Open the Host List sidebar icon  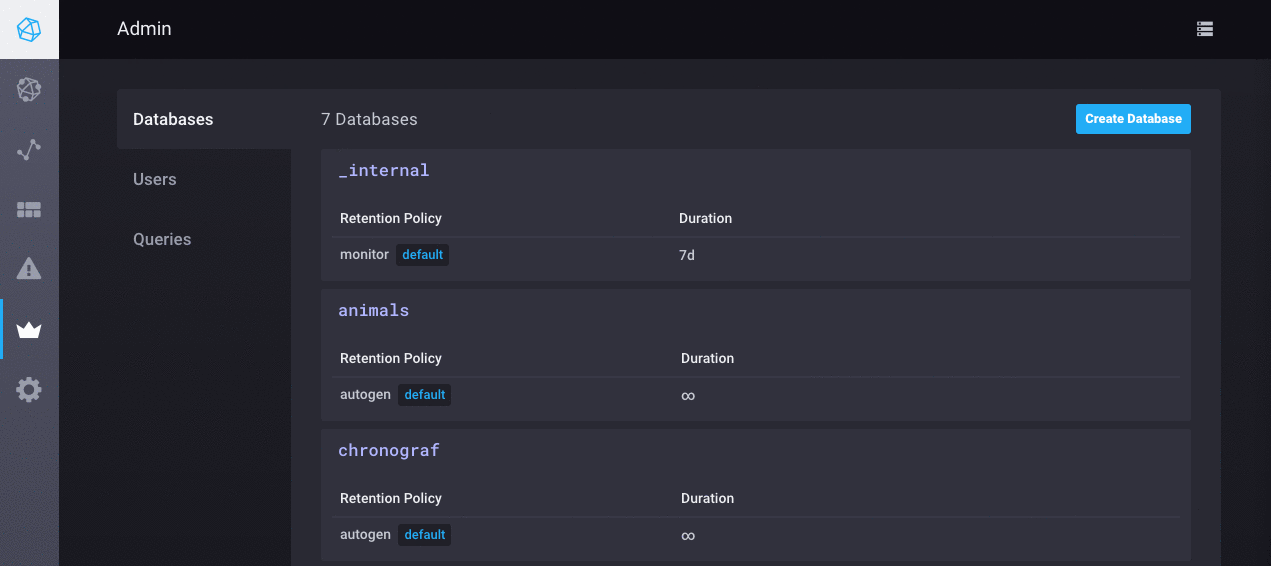click(29, 90)
